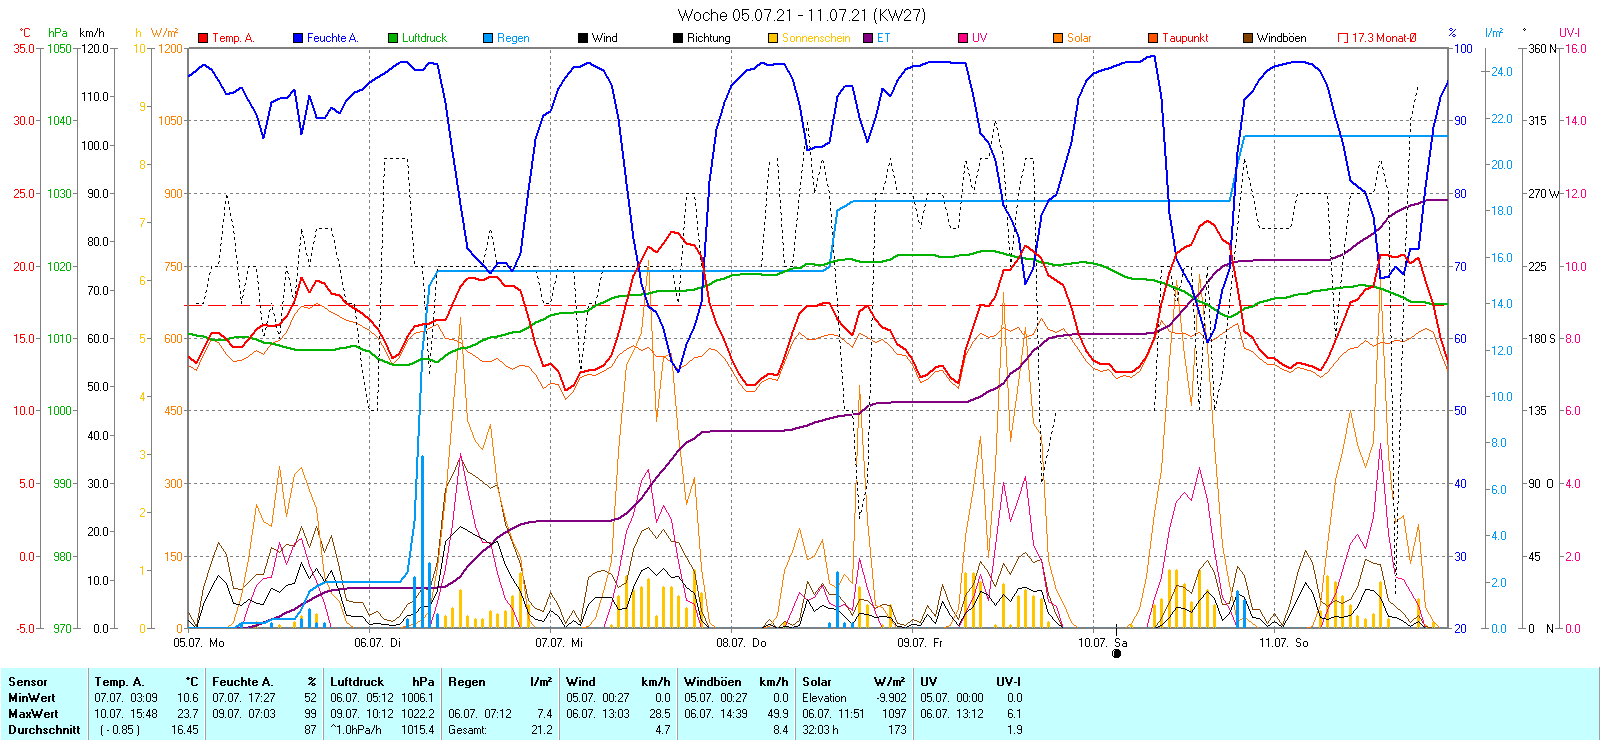Click the blue Feuchte A. legend swatch
Image resolution: width=1600 pixels, height=740 pixels.
click(298, 38)
